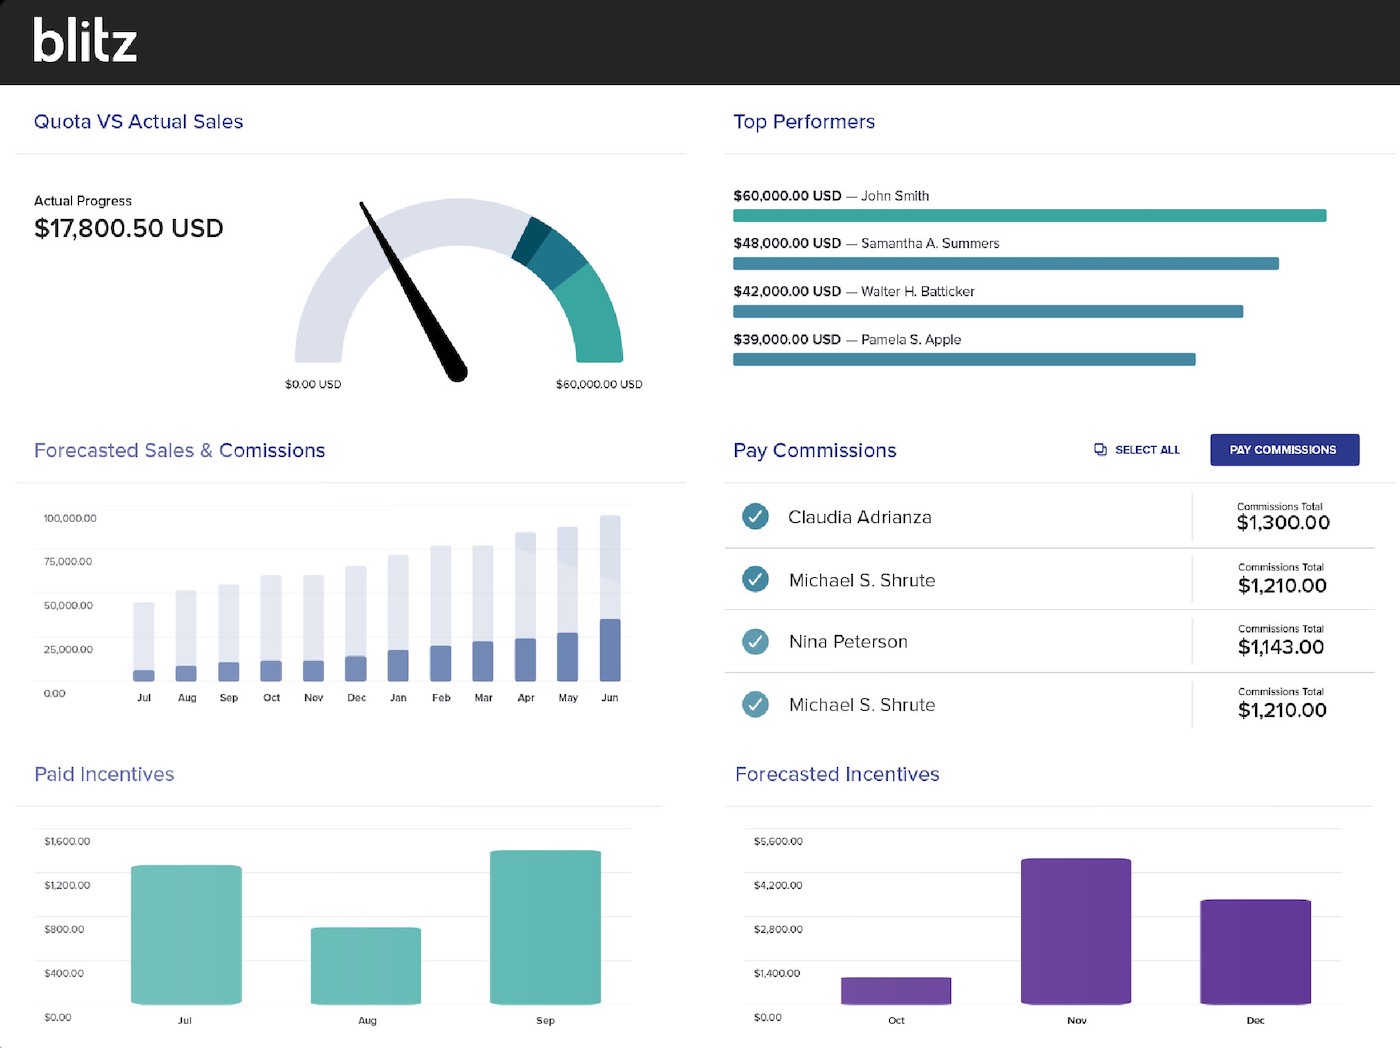Click the copy icon beside SELECT ALL
Image resolution: width=1400 pixels, height=1048 pixels.
(1100, 449)
